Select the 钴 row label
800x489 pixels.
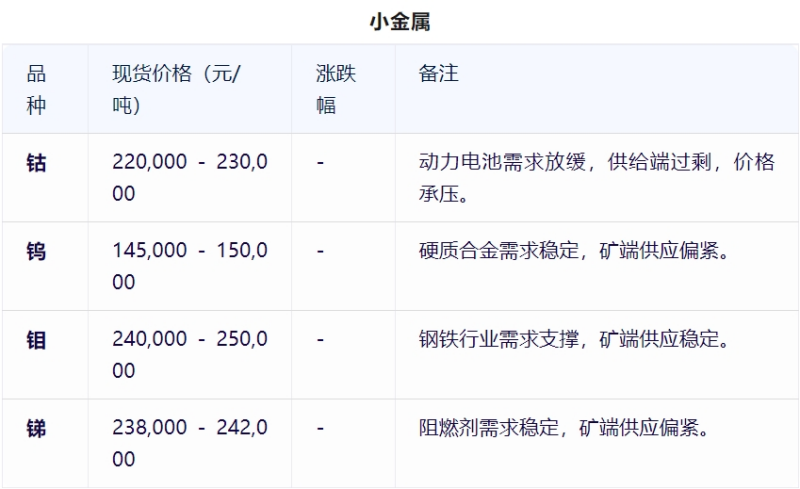coord(36,163)
